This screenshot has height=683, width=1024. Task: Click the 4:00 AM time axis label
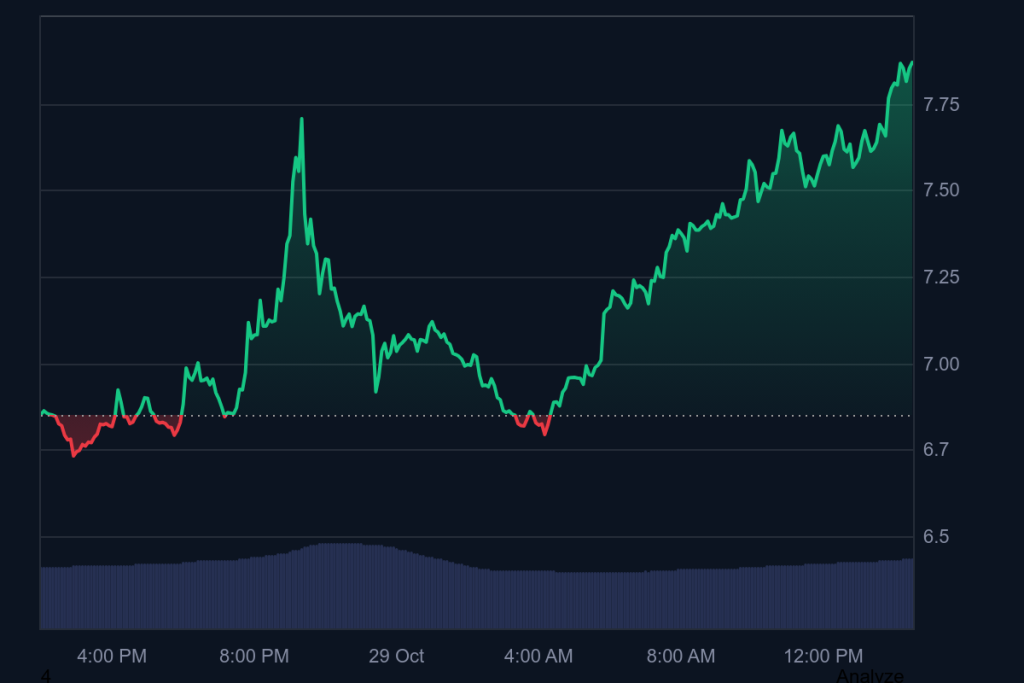(x=538, y=656)
